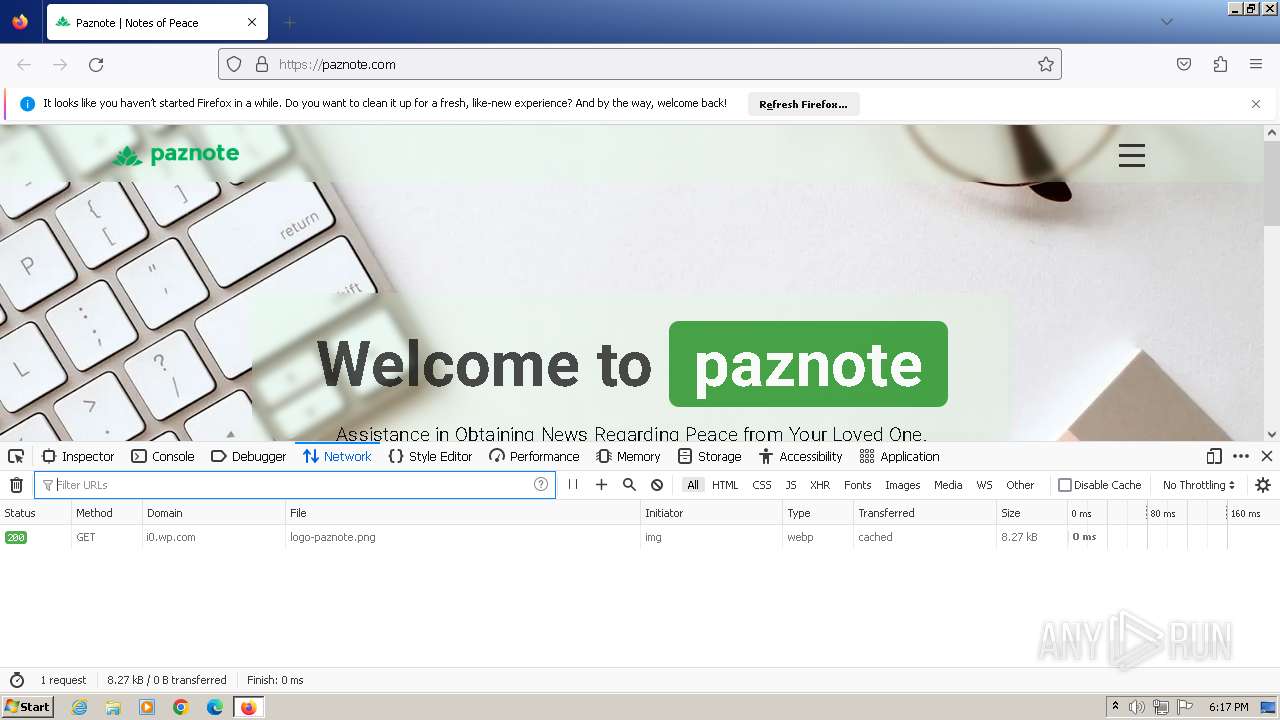Add a new request with the plus icon
The image size is (1280, 720).
pyautogui.click(x=601, y=485)
